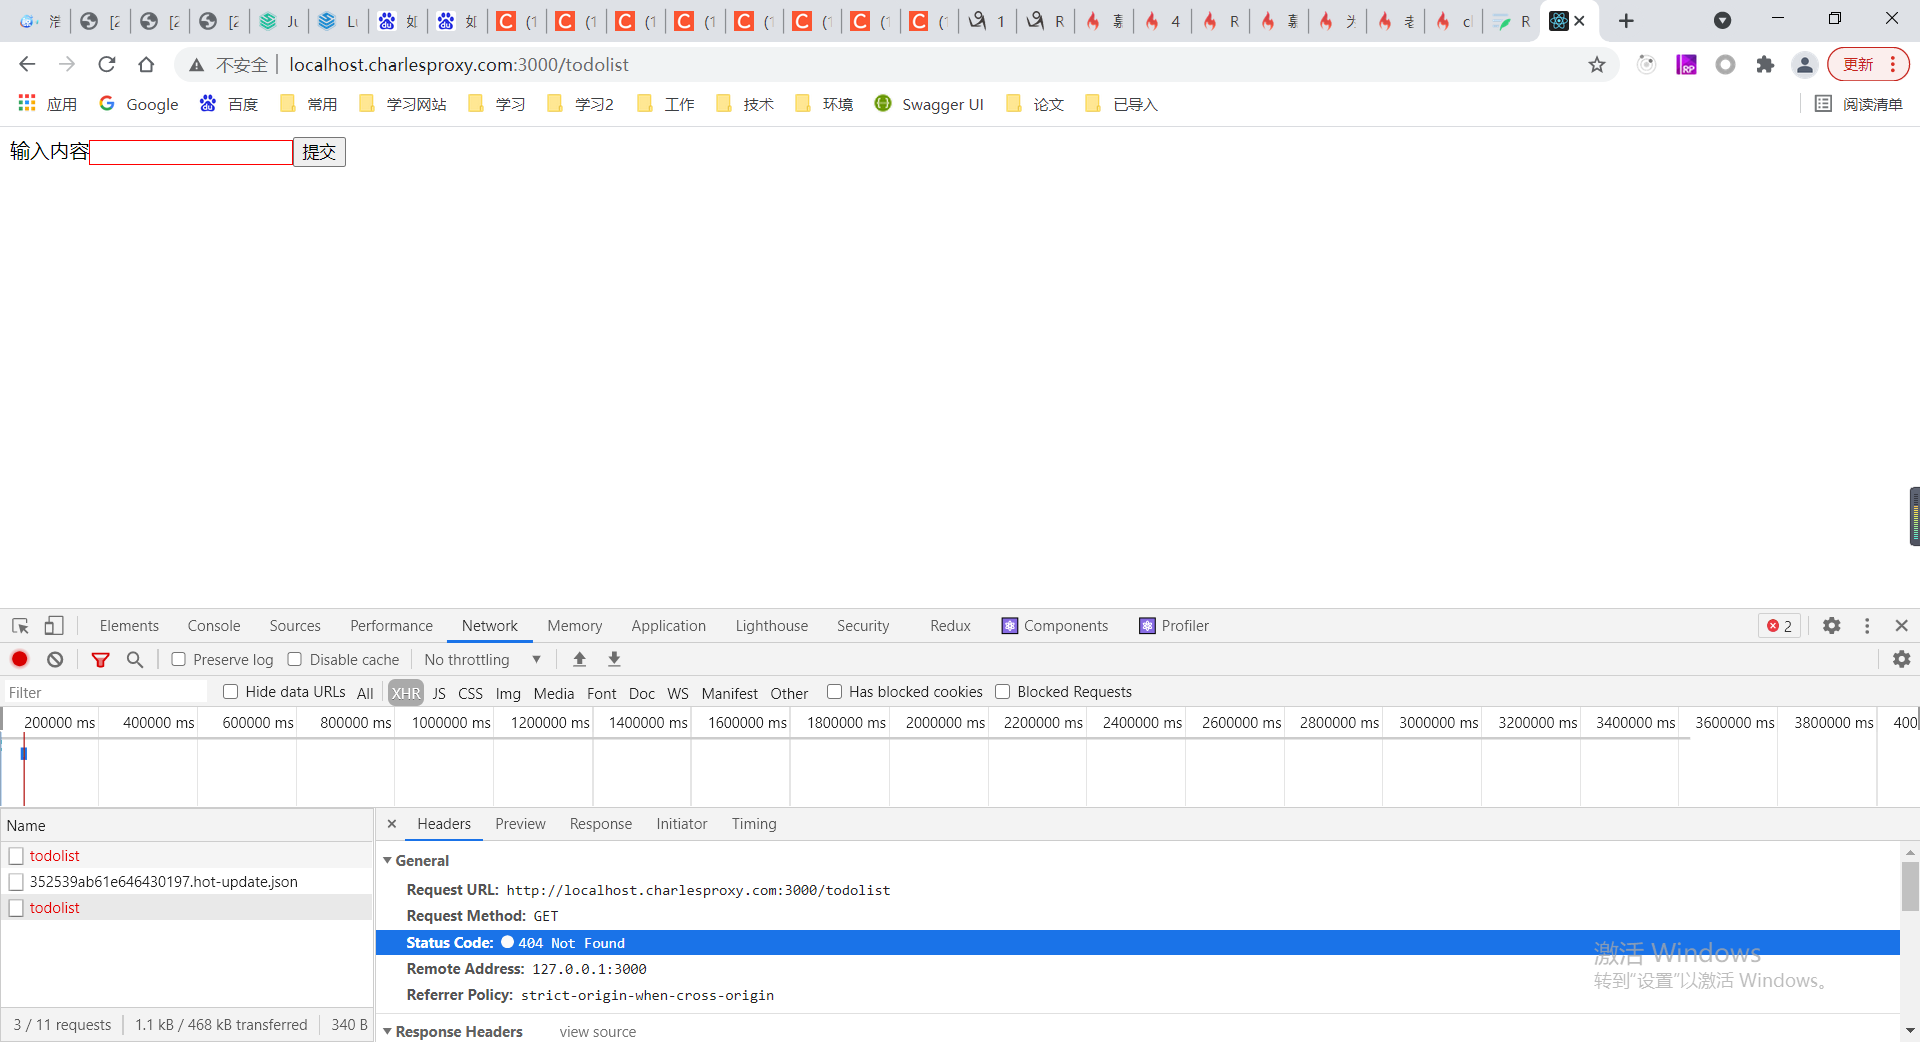The image size is (1920, 1042).
Task: Open the 学习网站 bookmark folder
Action: pyautogui.click(x=403, y=104)
